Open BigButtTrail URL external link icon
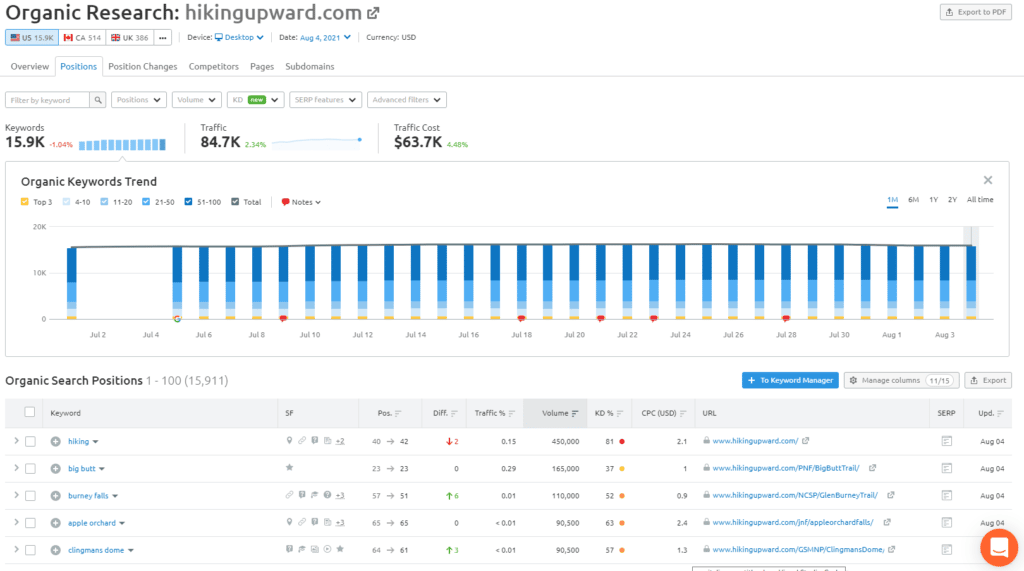 pyautogui.click(x=872, y=468)
